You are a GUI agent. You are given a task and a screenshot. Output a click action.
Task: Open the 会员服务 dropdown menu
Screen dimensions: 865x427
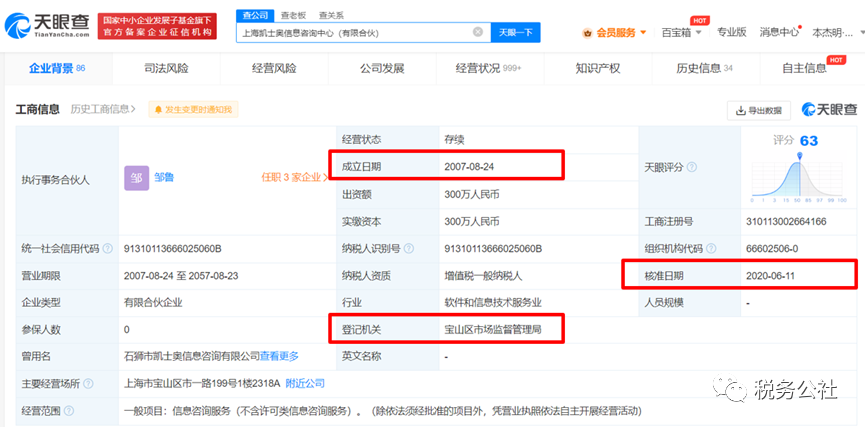[x=615, y=33]
